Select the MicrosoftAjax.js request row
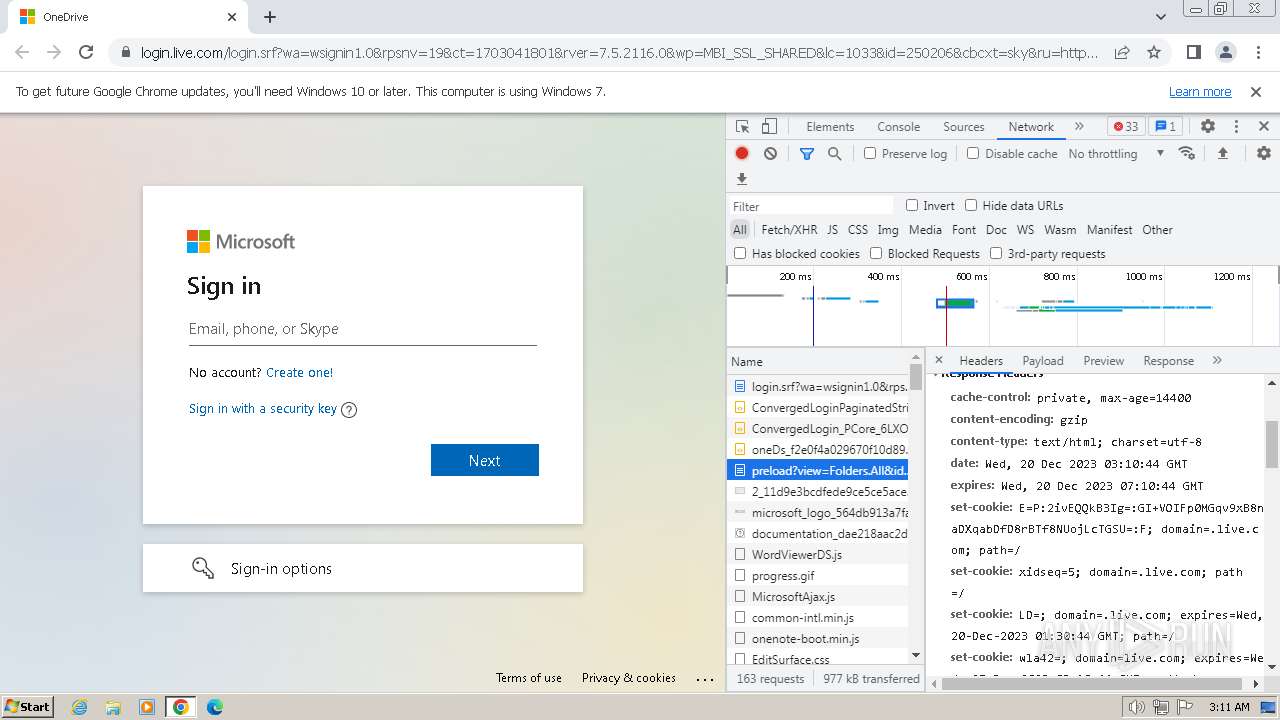The width and height of the screenshot is (1280, 720). coord(818,597)
